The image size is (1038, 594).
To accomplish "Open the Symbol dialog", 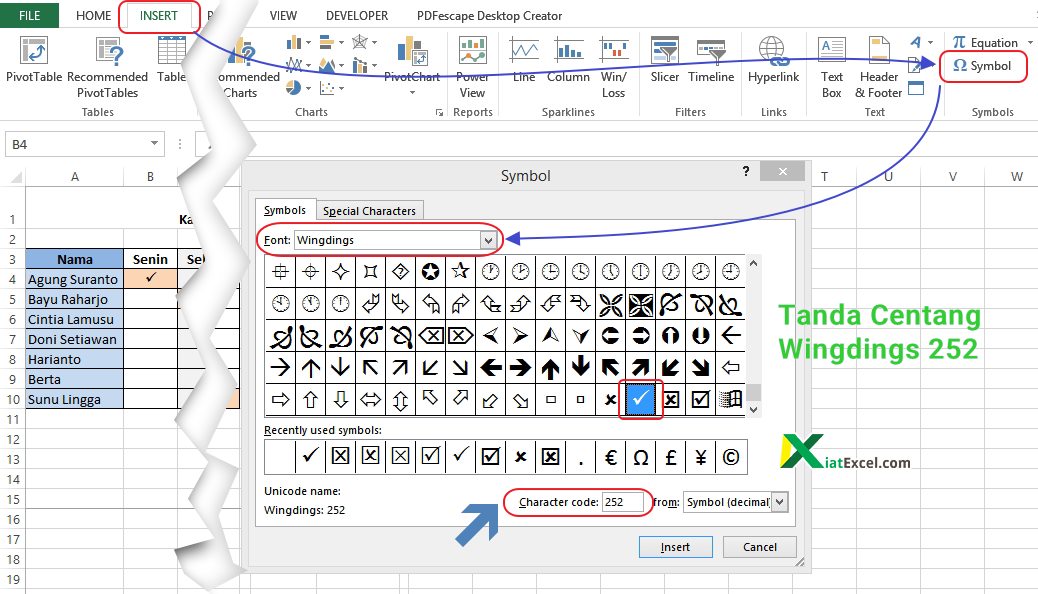I will click(983, 67).
